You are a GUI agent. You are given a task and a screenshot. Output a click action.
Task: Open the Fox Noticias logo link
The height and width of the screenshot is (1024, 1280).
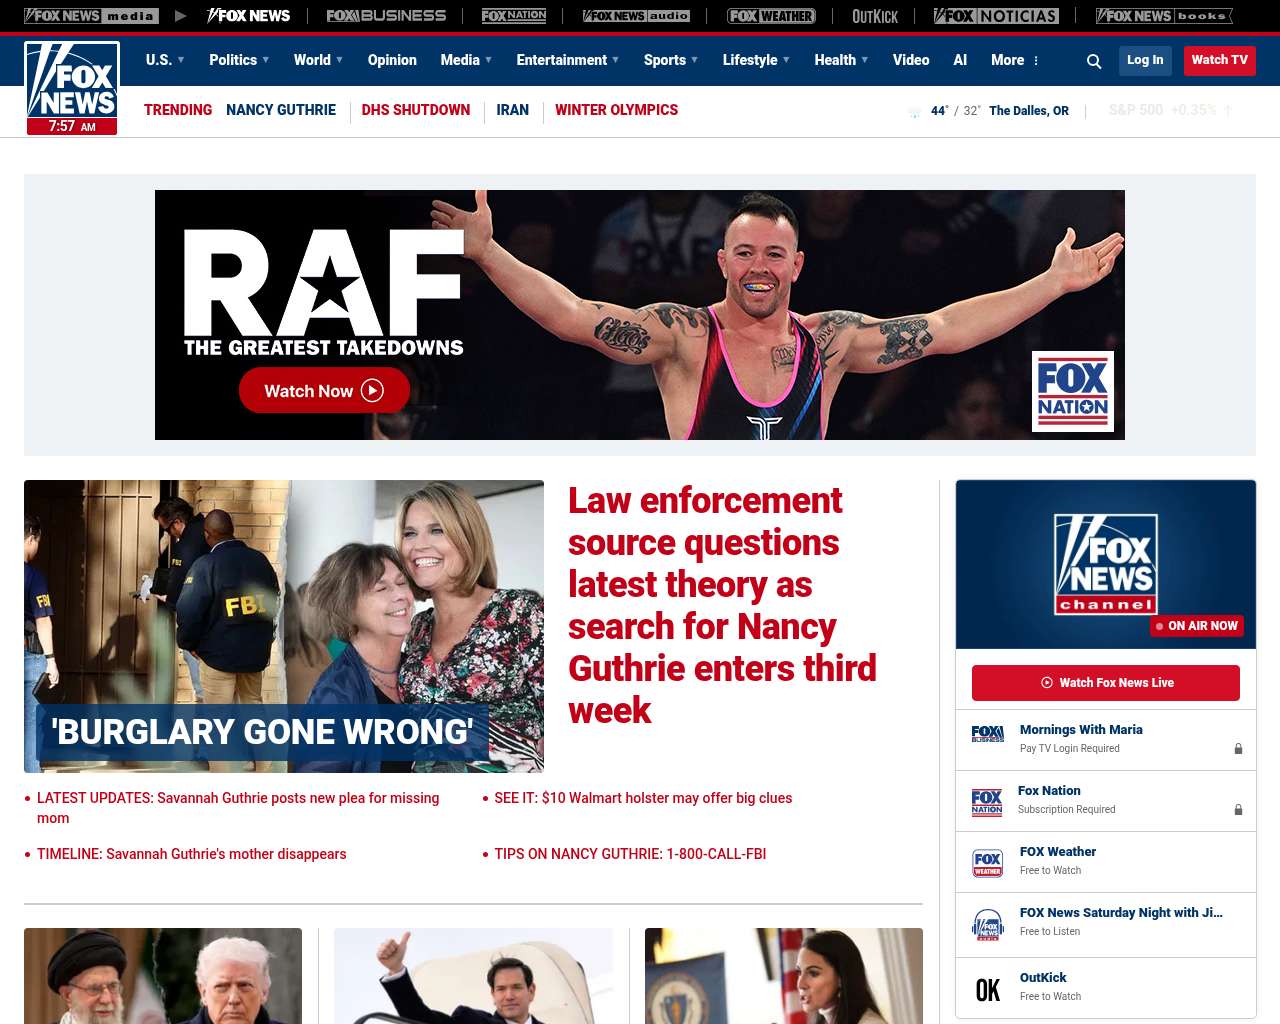(996, 16)
